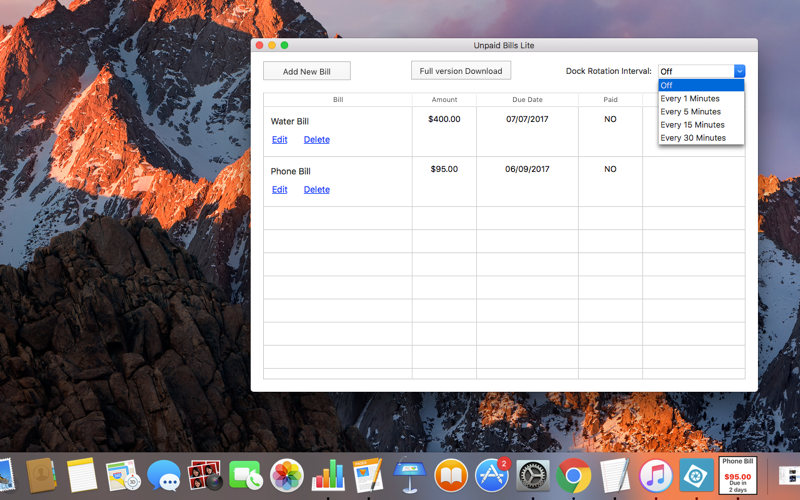
Task: Click the Add New Bill button
Action: (x=307, y=71)
